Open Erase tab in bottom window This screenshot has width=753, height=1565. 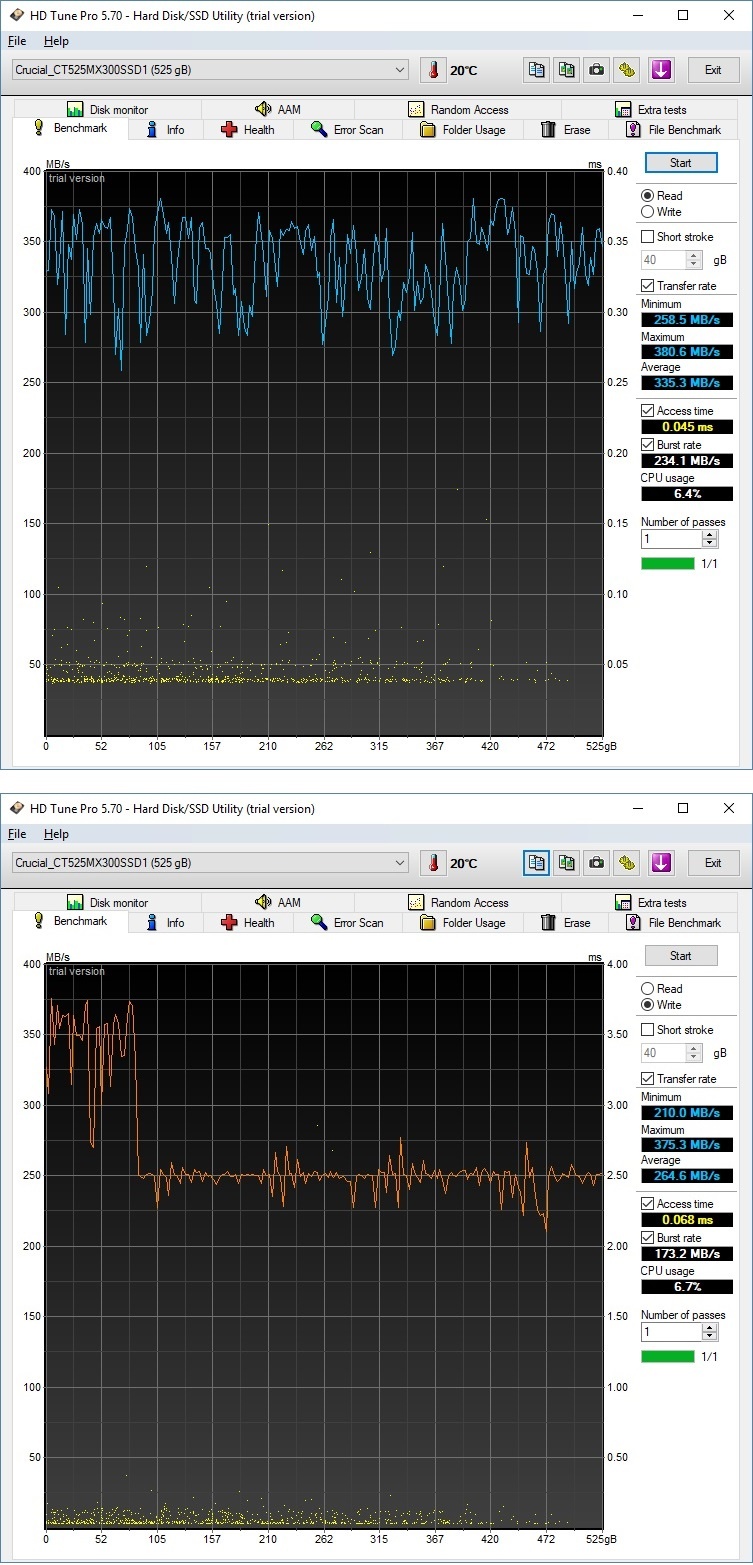(x=566, y=923)
